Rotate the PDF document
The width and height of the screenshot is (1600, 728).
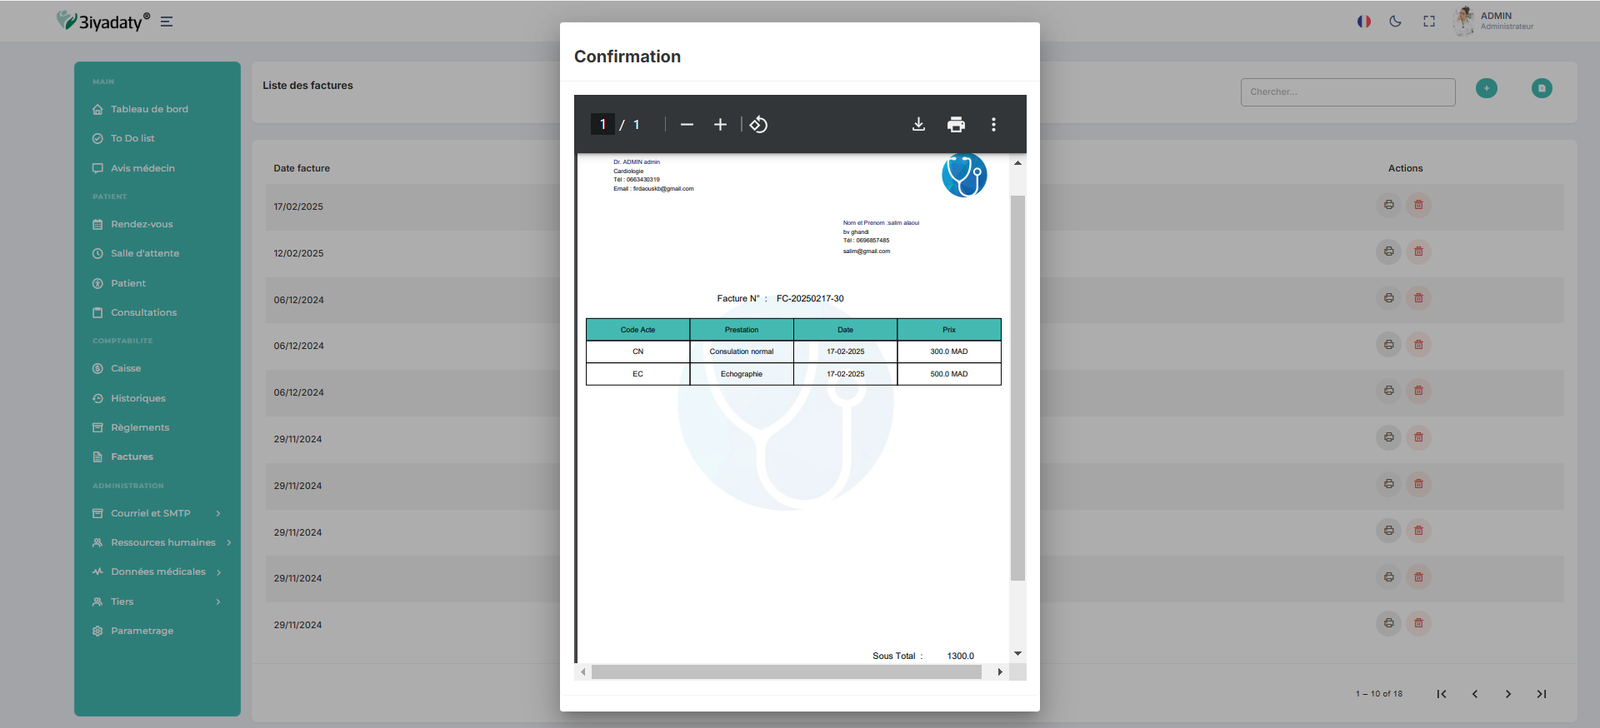click(759, 125)
